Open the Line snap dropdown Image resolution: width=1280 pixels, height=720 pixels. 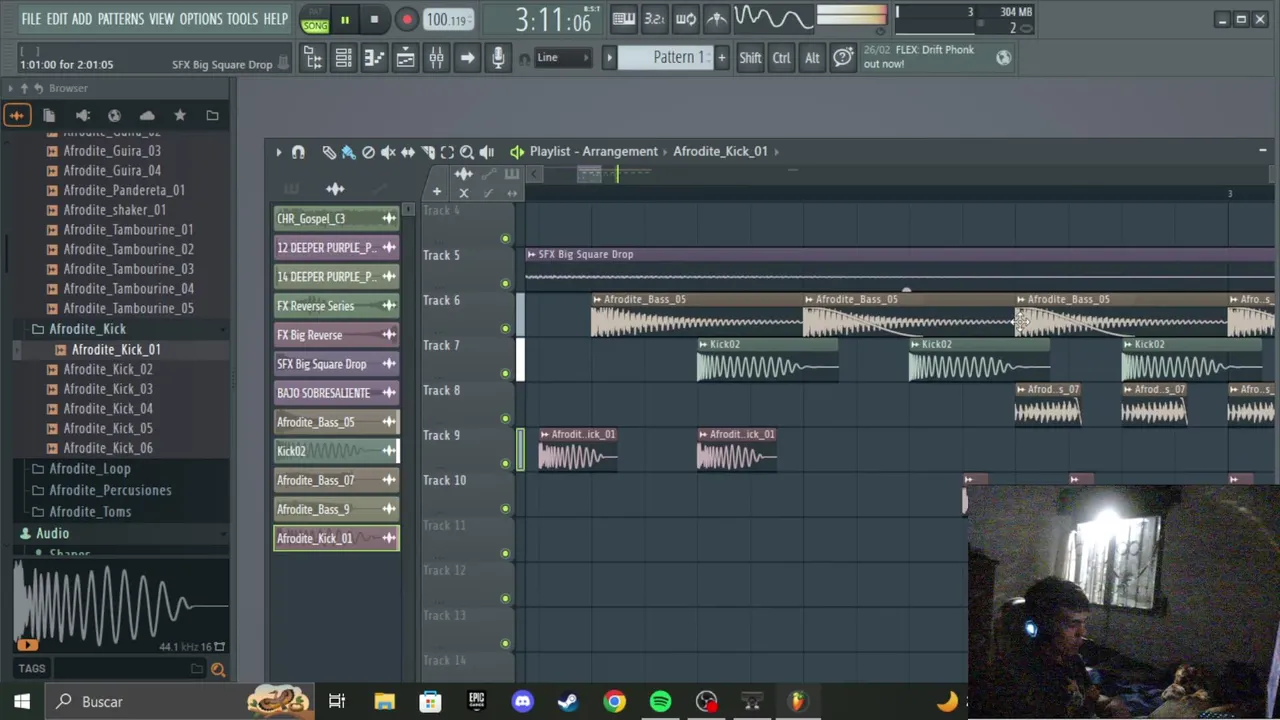564,58
